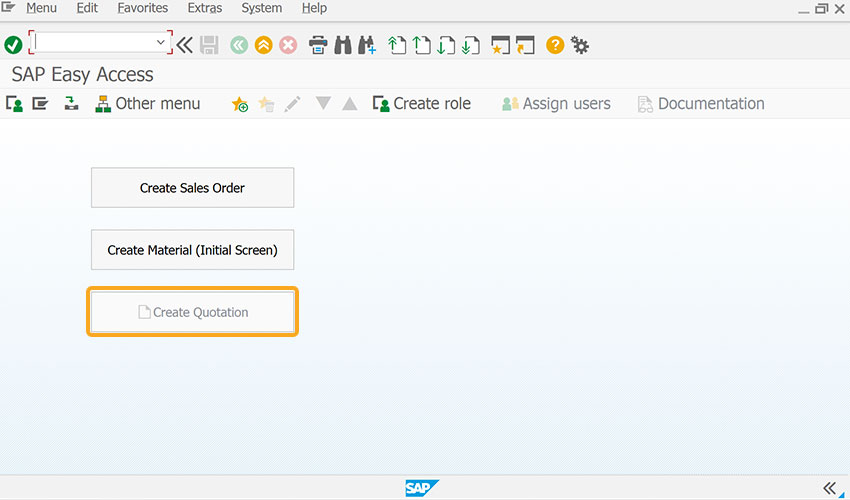Click the Save diskette icon
Viewport: 850px width, 500px height.
tap(209, 45)
